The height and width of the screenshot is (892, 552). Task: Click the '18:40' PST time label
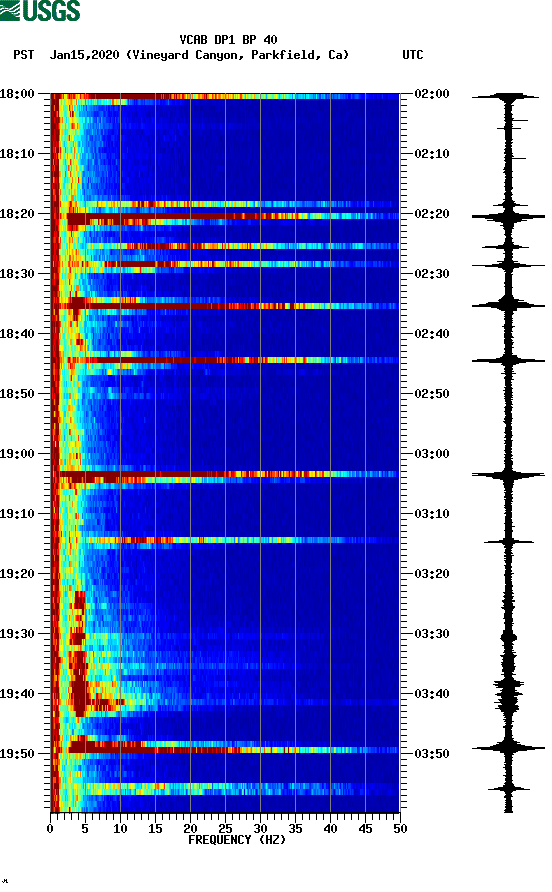tap(17, 334)
